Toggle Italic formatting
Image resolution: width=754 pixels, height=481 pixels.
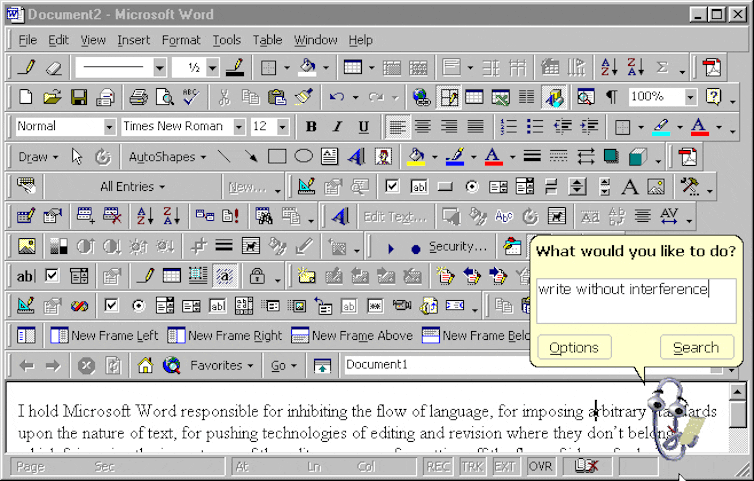pyautogui.click(x=338, y=127)
